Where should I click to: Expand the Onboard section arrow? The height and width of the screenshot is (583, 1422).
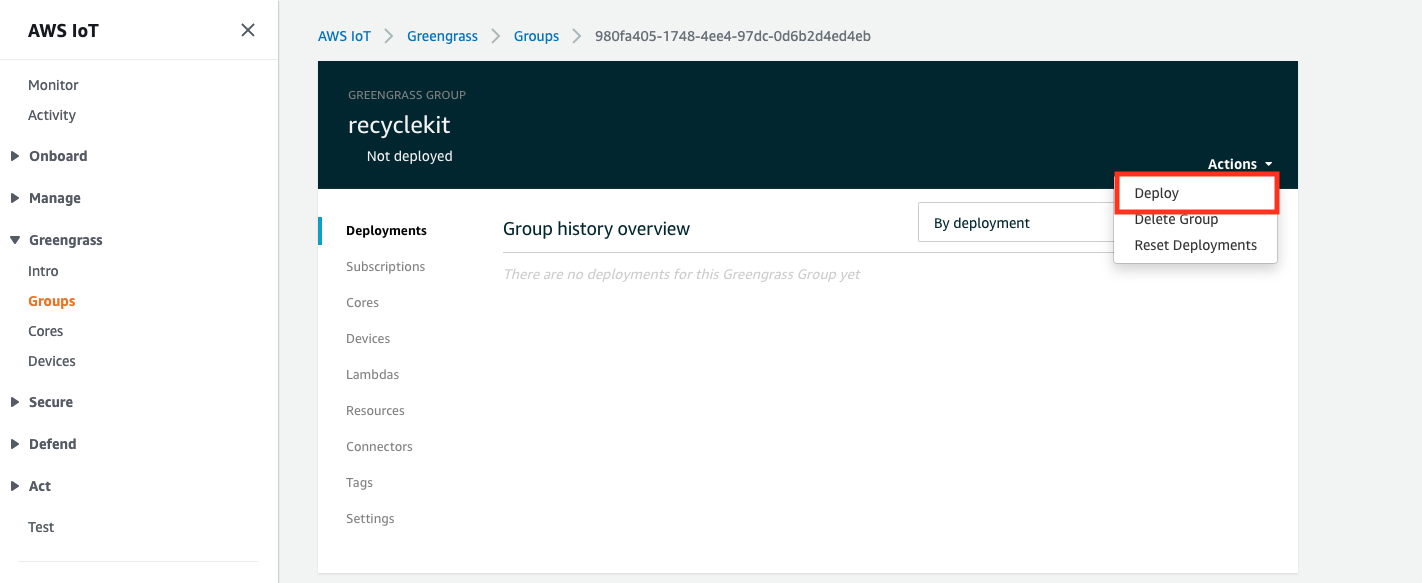click(15, 156)
